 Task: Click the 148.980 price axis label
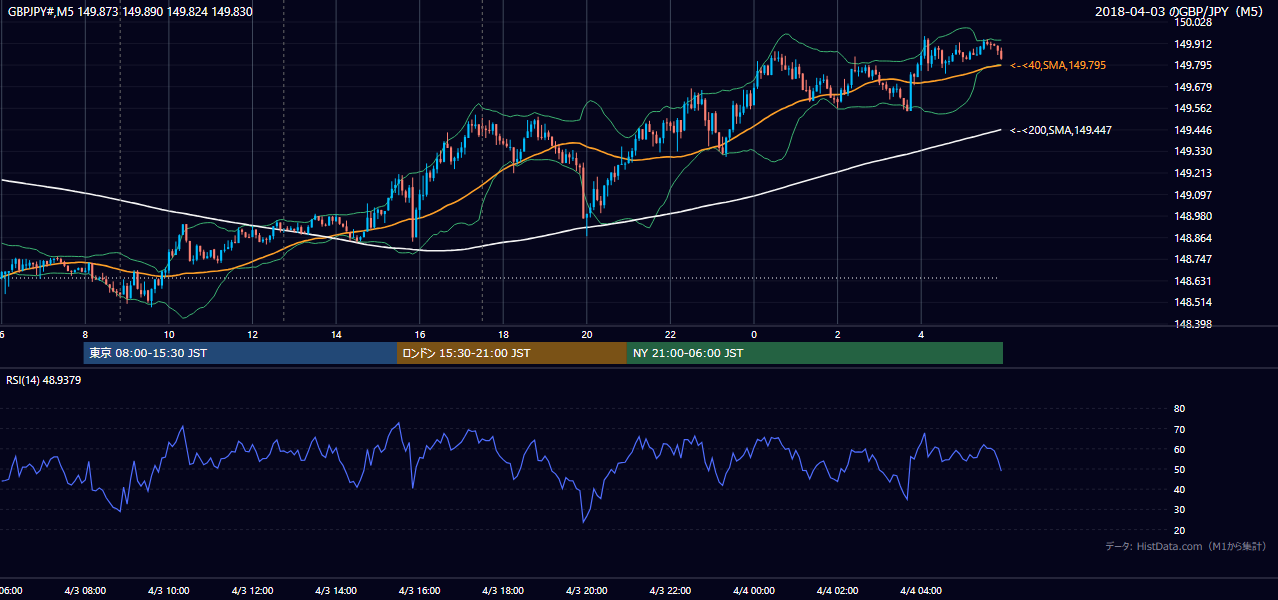1193,216
